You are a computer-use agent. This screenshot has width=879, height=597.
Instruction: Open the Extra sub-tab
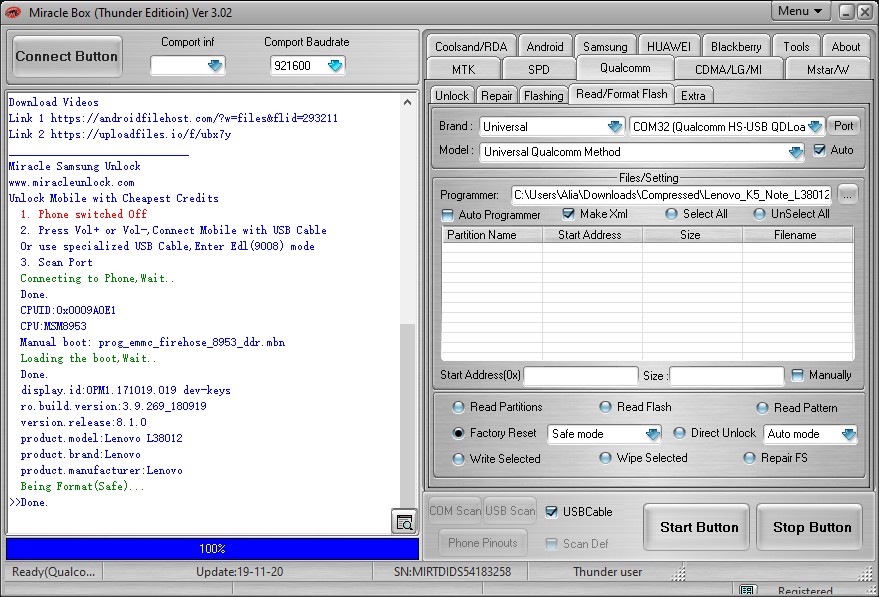(693, 95)
